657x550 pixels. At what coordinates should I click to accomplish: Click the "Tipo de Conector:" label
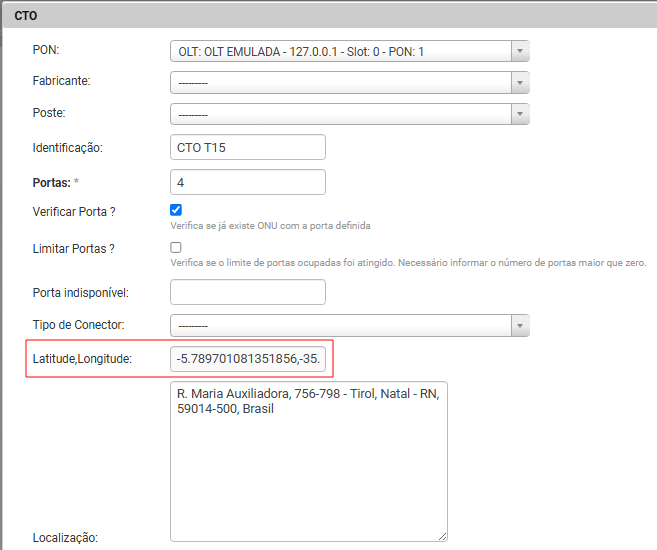(x=78, y=325)
